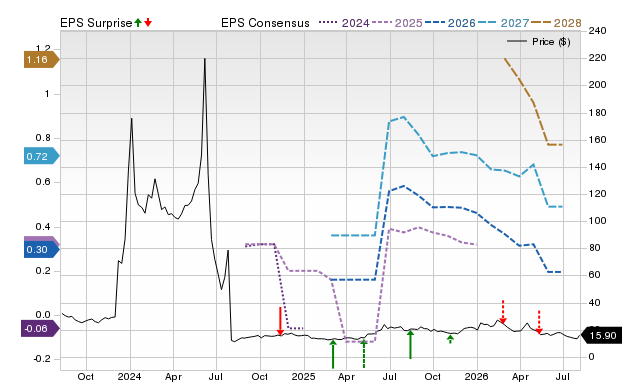Click the 15.90 current price label
This screenshot has height=382, width=640.
click(601, 335)
